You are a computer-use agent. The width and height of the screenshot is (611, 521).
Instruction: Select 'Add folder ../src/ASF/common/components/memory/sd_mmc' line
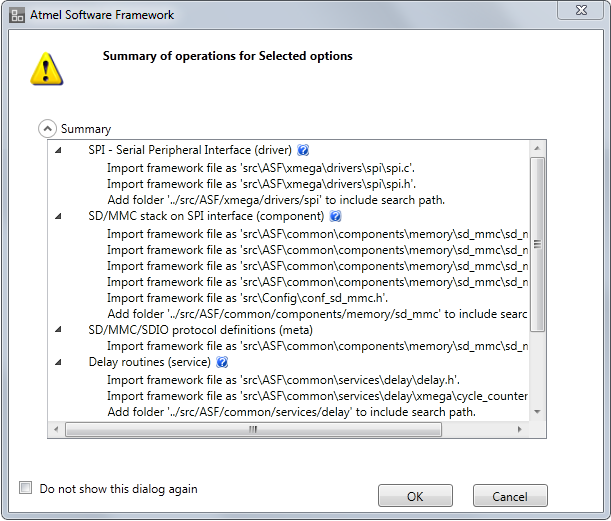coord(318,314)
